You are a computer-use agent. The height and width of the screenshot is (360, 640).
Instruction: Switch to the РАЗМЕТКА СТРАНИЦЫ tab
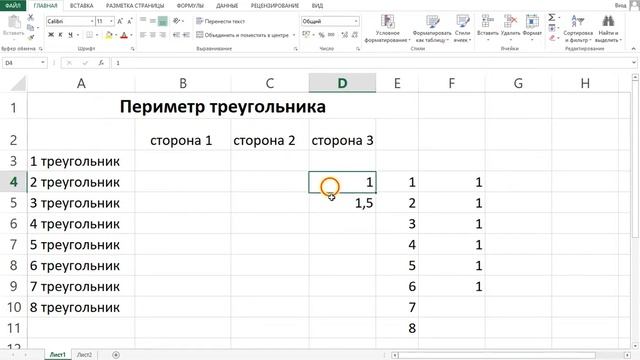135,6
